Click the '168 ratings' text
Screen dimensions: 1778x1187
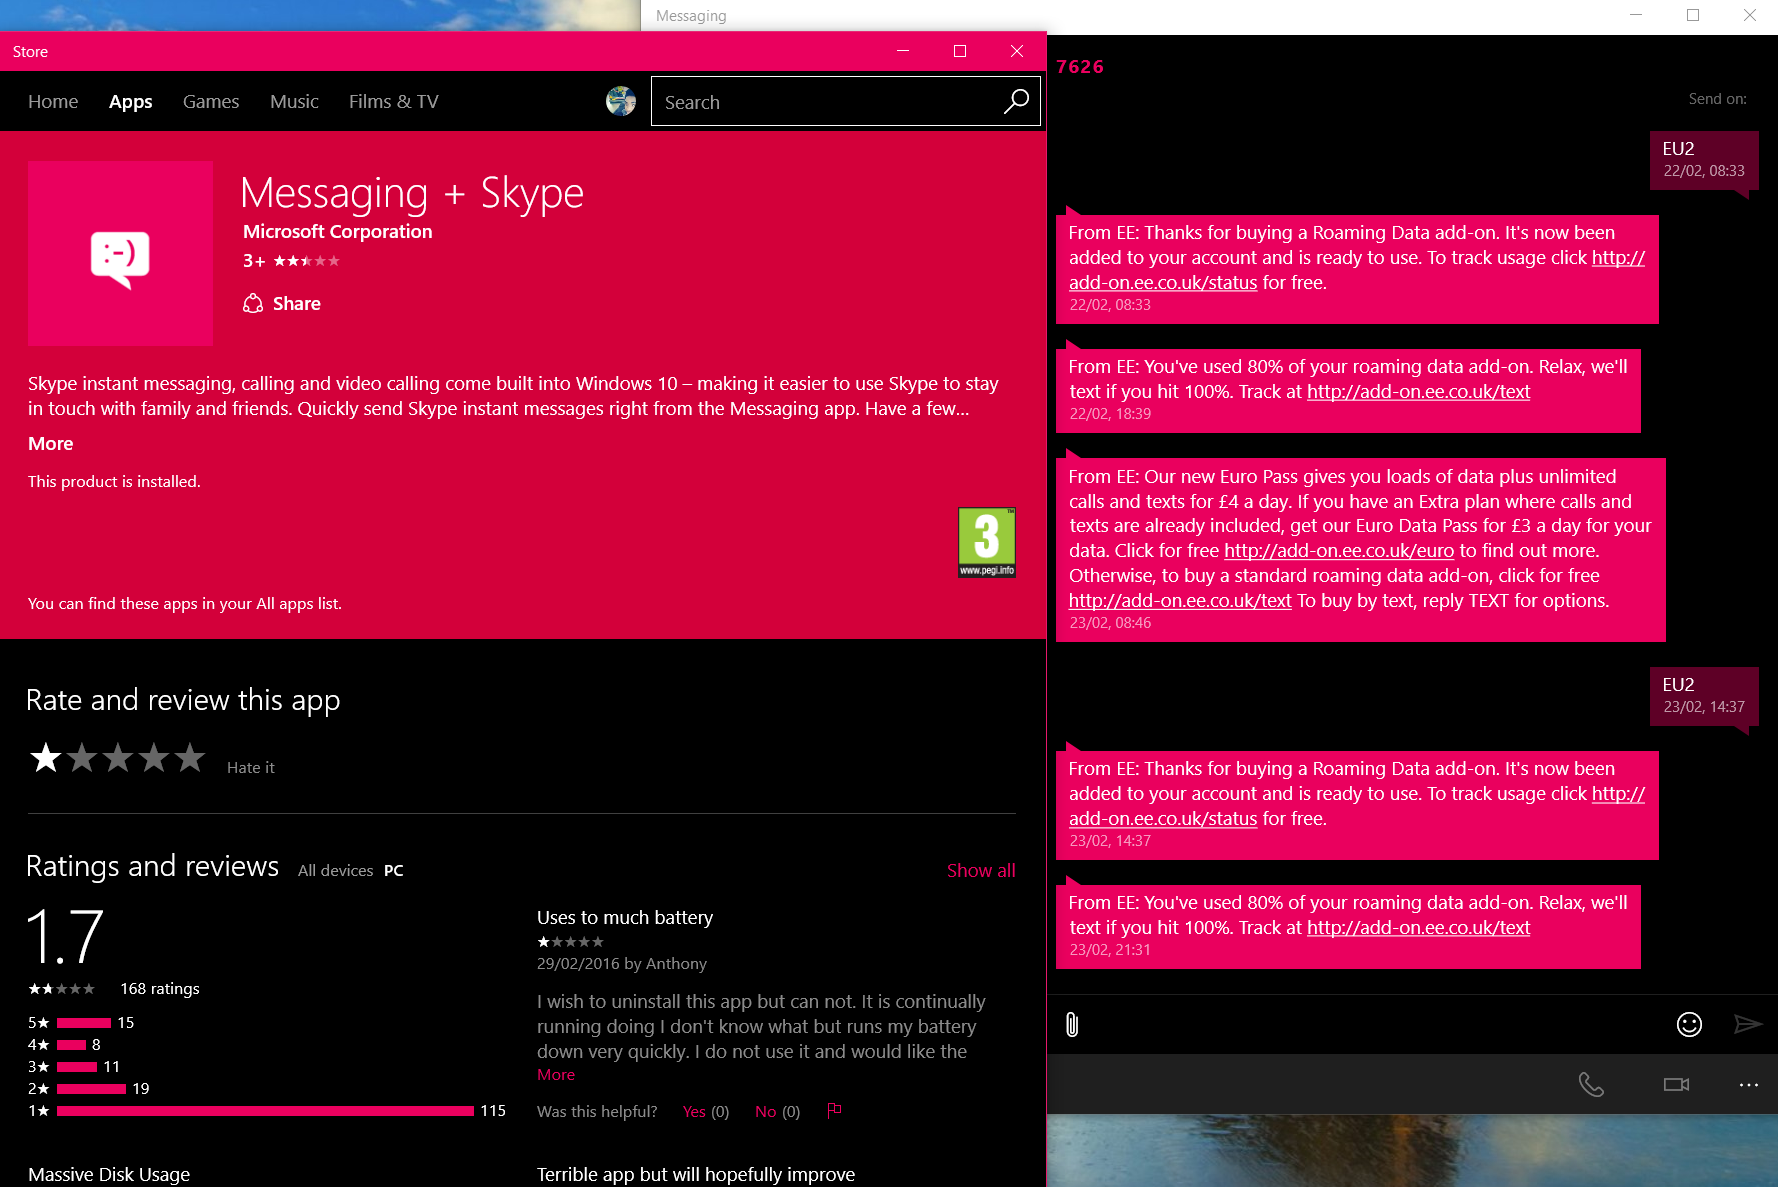(160, 988)
